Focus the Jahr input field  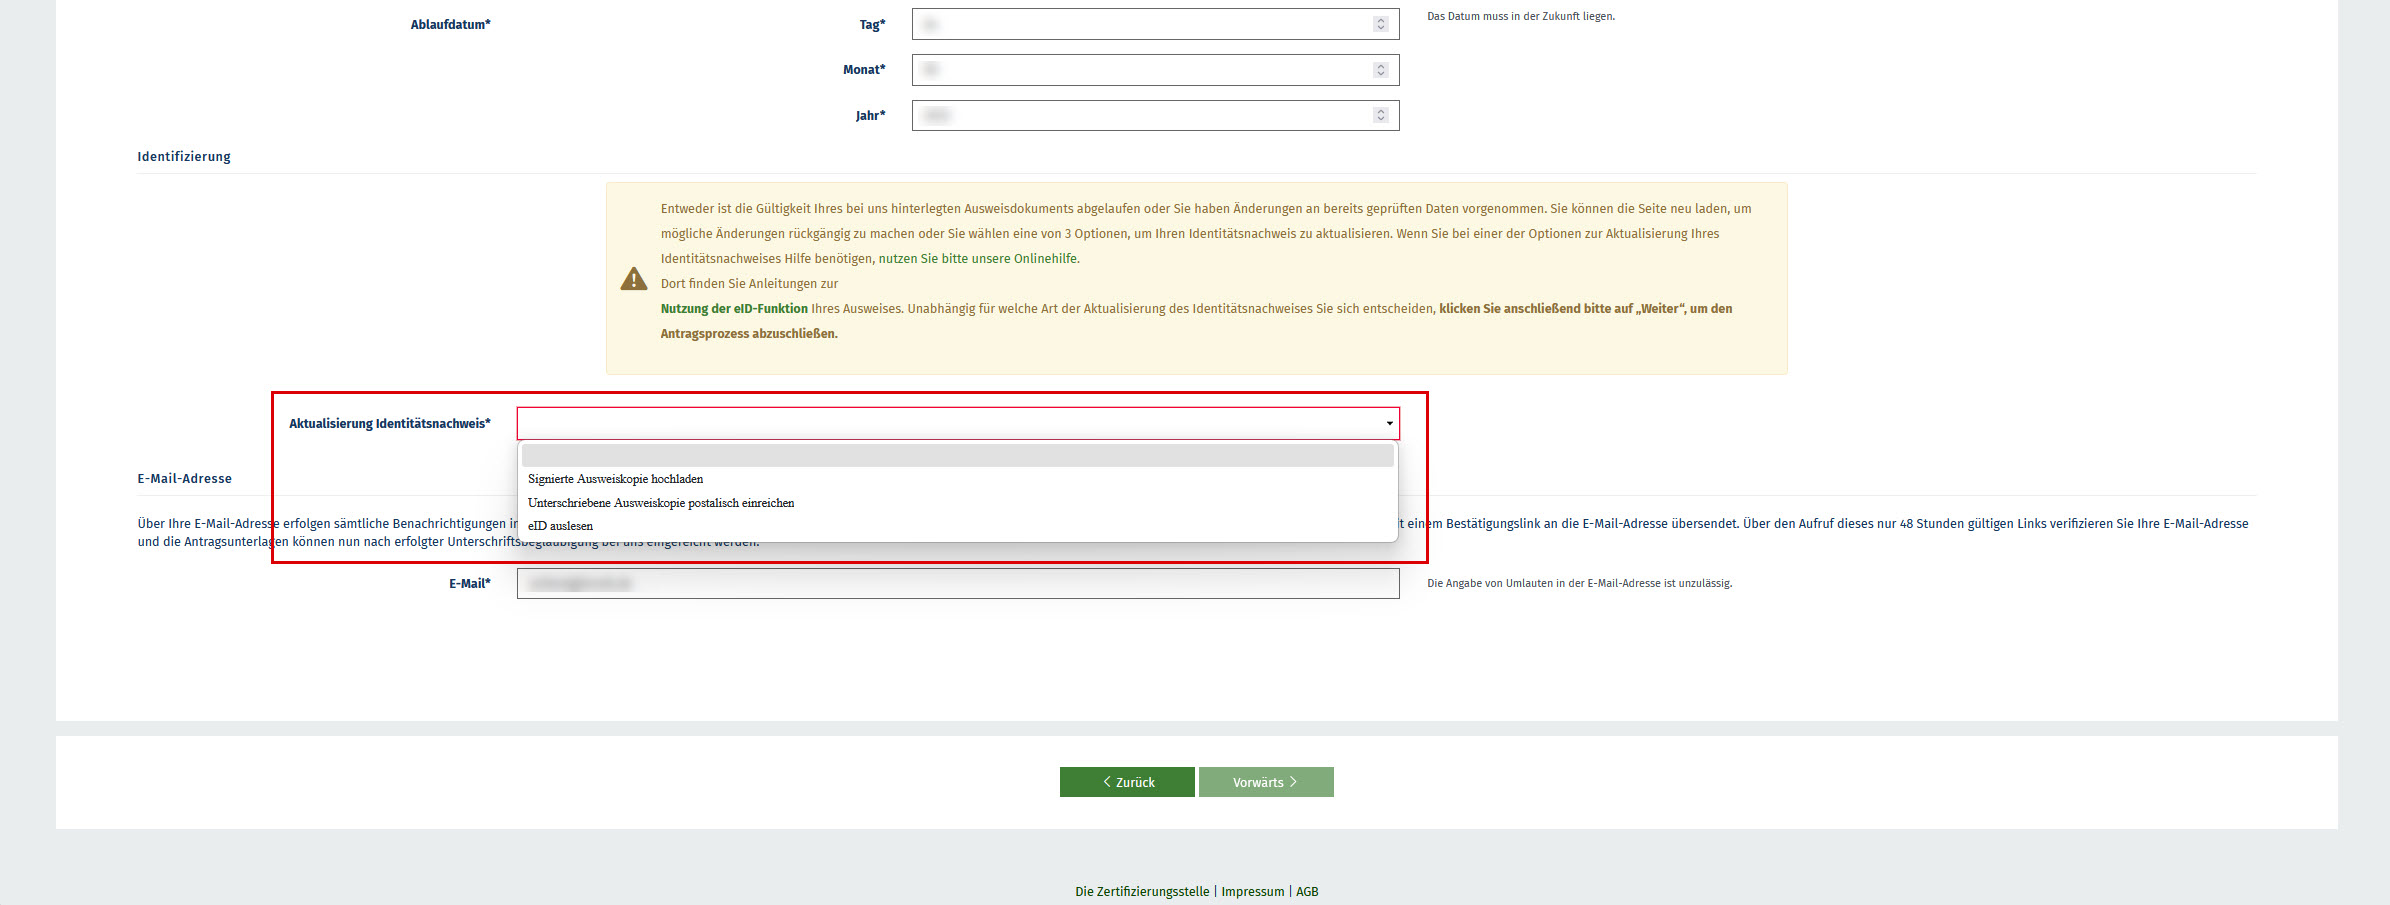tap(1140, 116)
